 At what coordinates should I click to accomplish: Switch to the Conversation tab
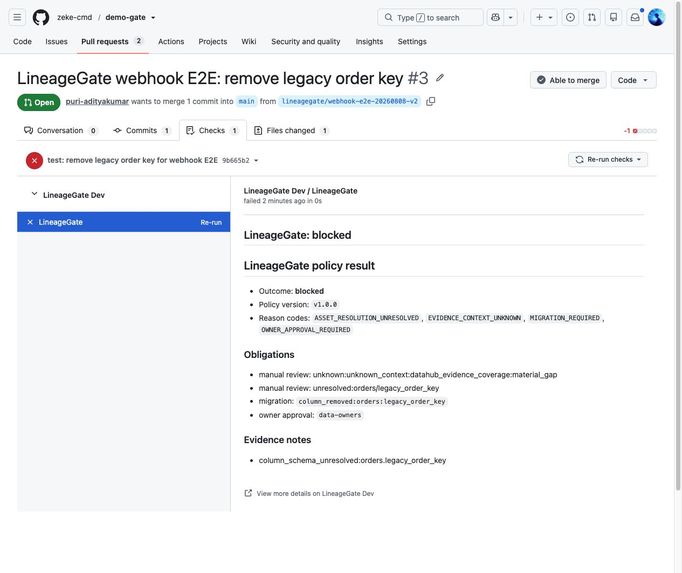pyautogui.click(x=60, y=131)
